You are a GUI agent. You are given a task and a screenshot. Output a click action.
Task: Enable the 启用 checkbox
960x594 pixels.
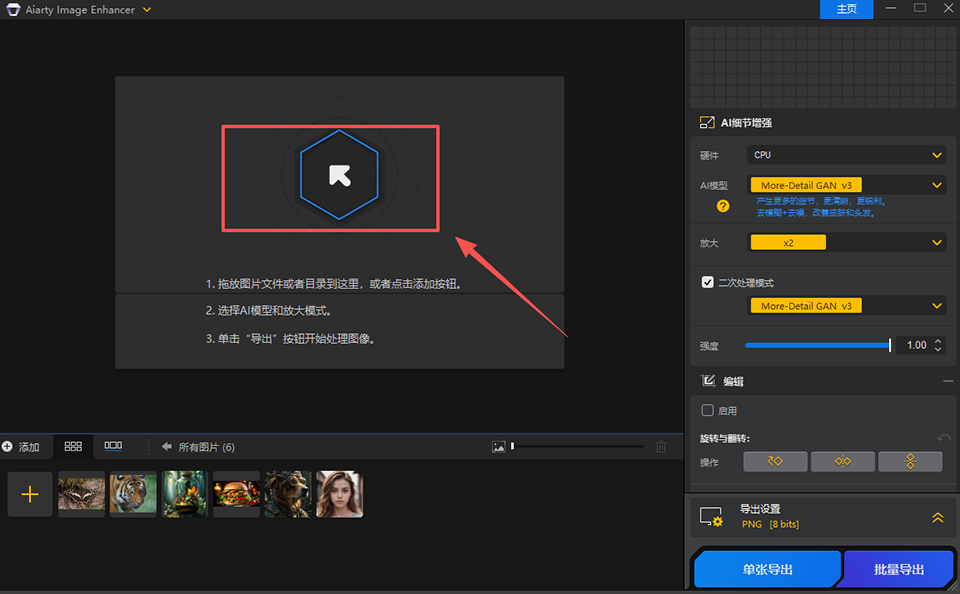click(707, 410)
